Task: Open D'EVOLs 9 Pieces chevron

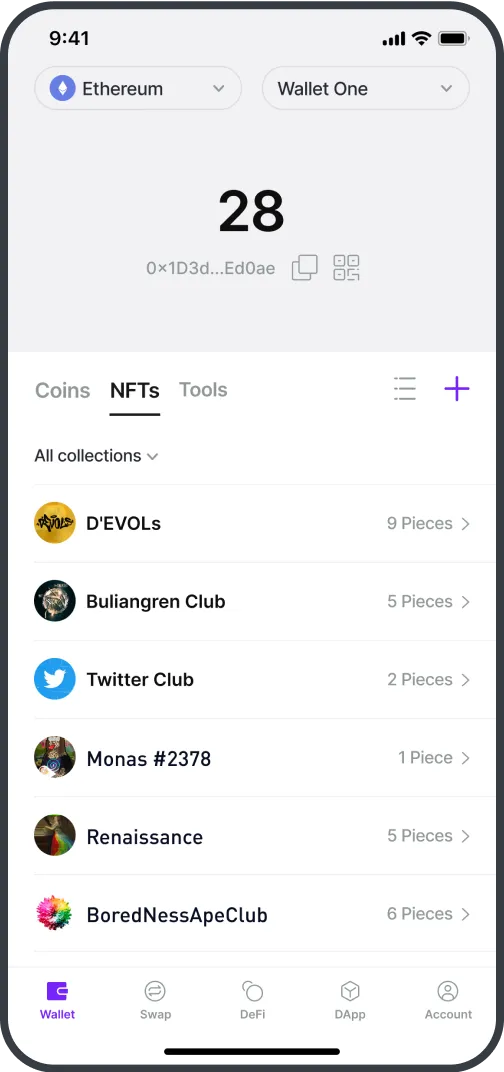Action: (465, 524)
